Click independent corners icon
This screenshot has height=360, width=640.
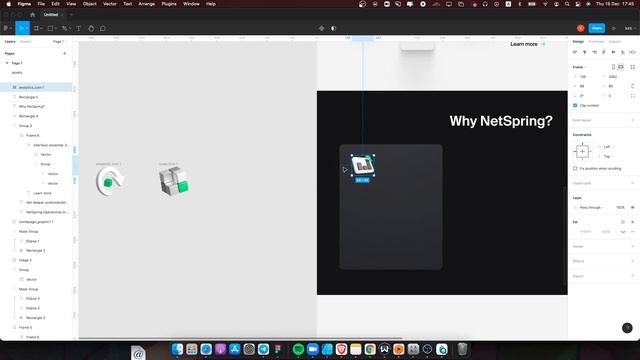(x=633, y=96)
